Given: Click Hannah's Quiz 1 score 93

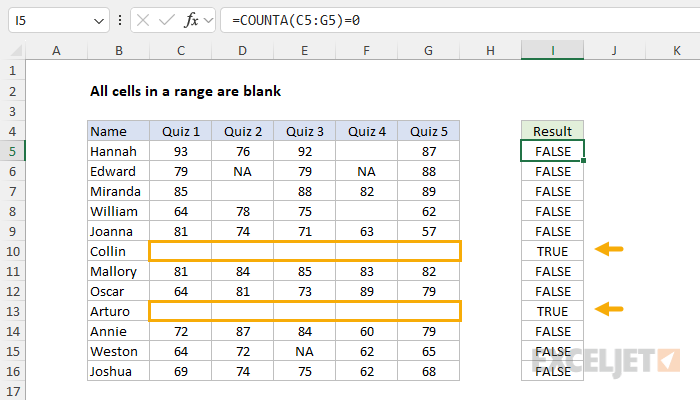Looking at the screenshot, I should pyautogui.click(x=181, y=151).
